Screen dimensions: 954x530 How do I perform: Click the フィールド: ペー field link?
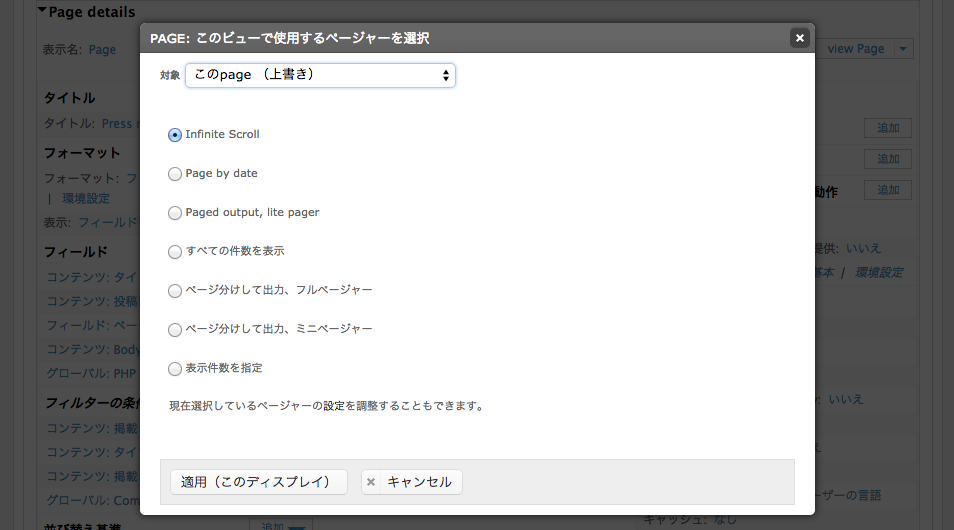click(x=94, y=326)
